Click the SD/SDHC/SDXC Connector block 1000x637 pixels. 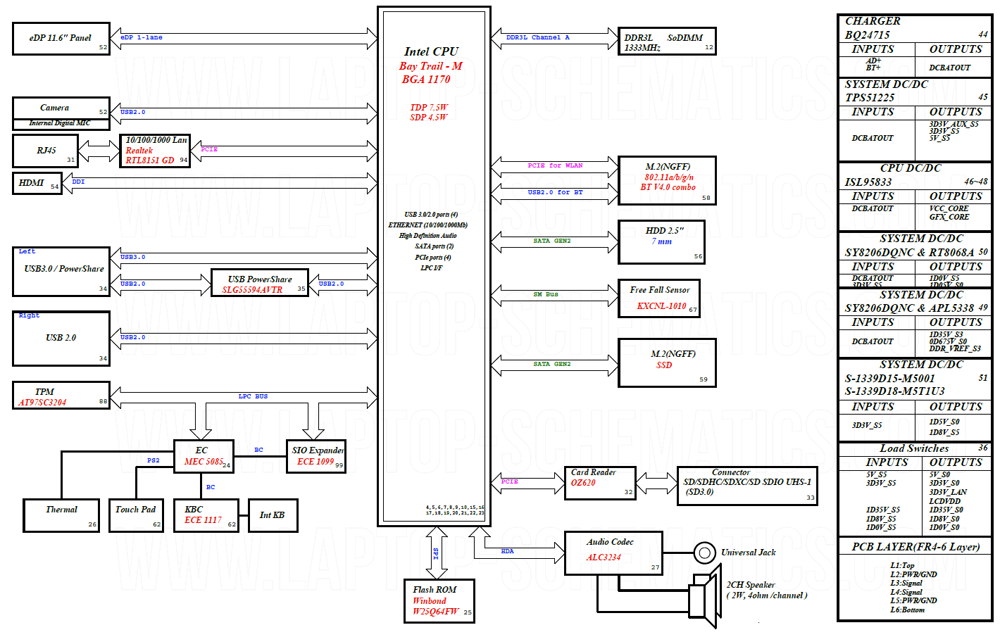[747, 486]
